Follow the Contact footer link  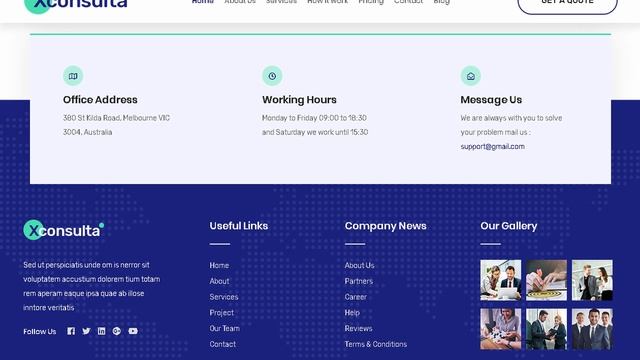[222, 344]
